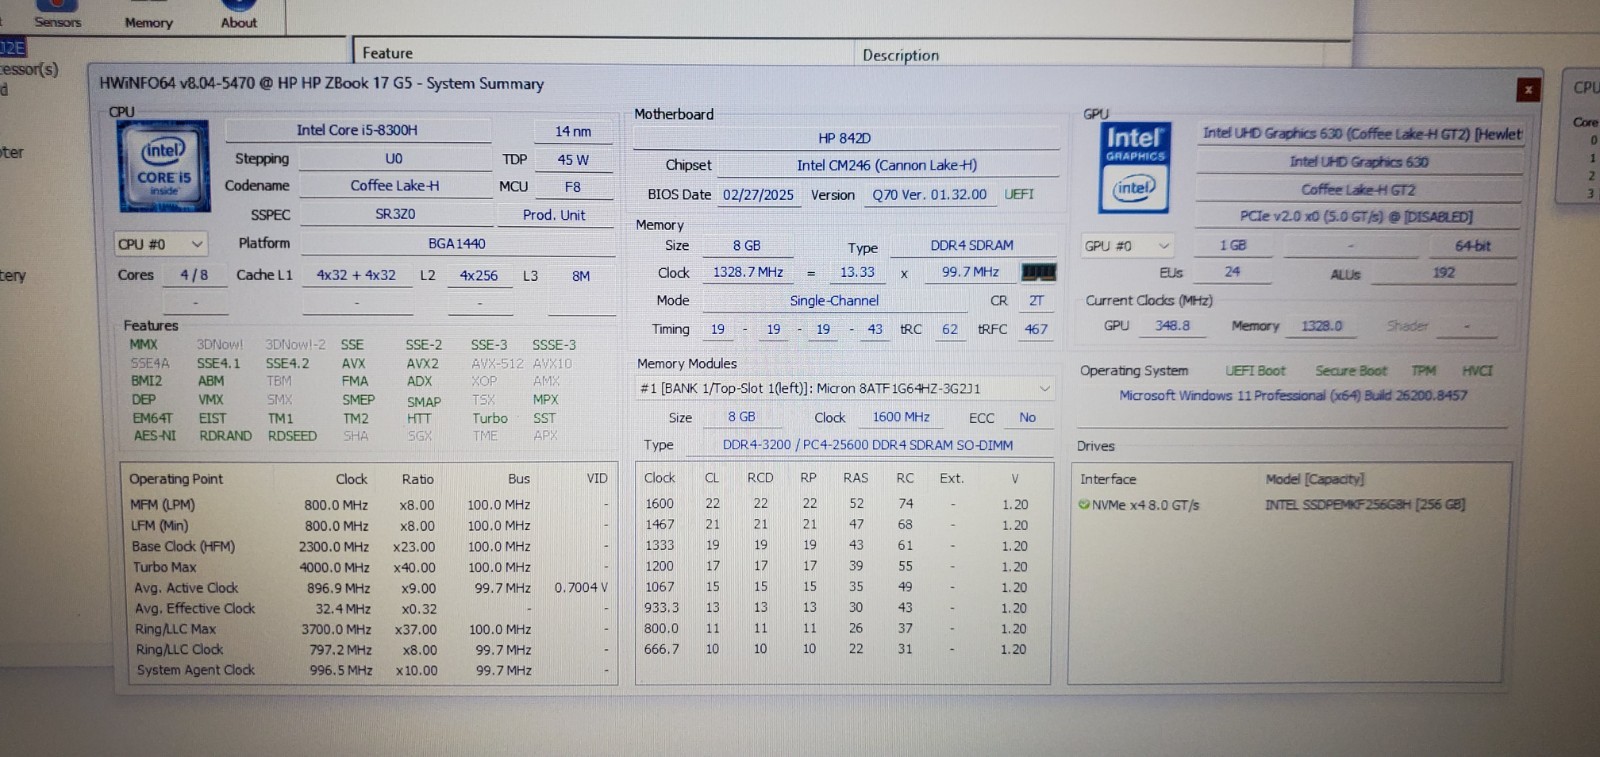Click the module type DDR4-3200 / PC4-25600

tap(868, 445)
